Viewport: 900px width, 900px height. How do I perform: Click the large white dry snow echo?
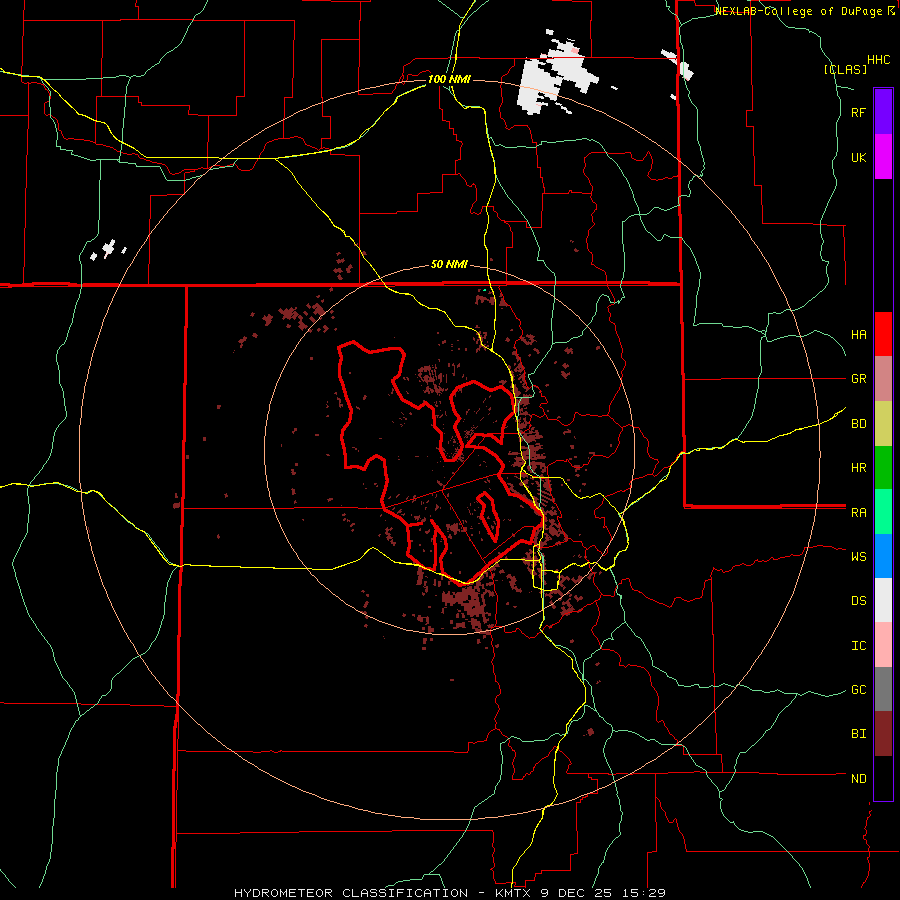[556, 75]
